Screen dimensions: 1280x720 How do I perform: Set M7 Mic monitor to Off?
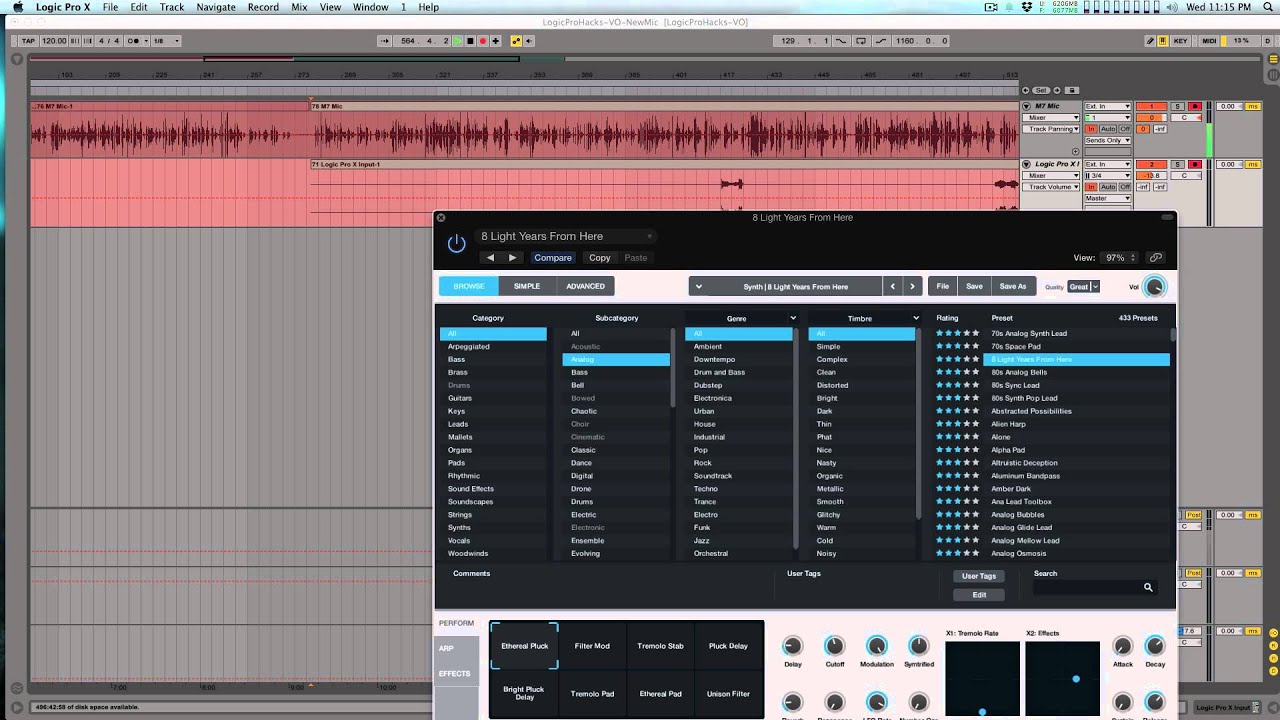pos(1125,129)
